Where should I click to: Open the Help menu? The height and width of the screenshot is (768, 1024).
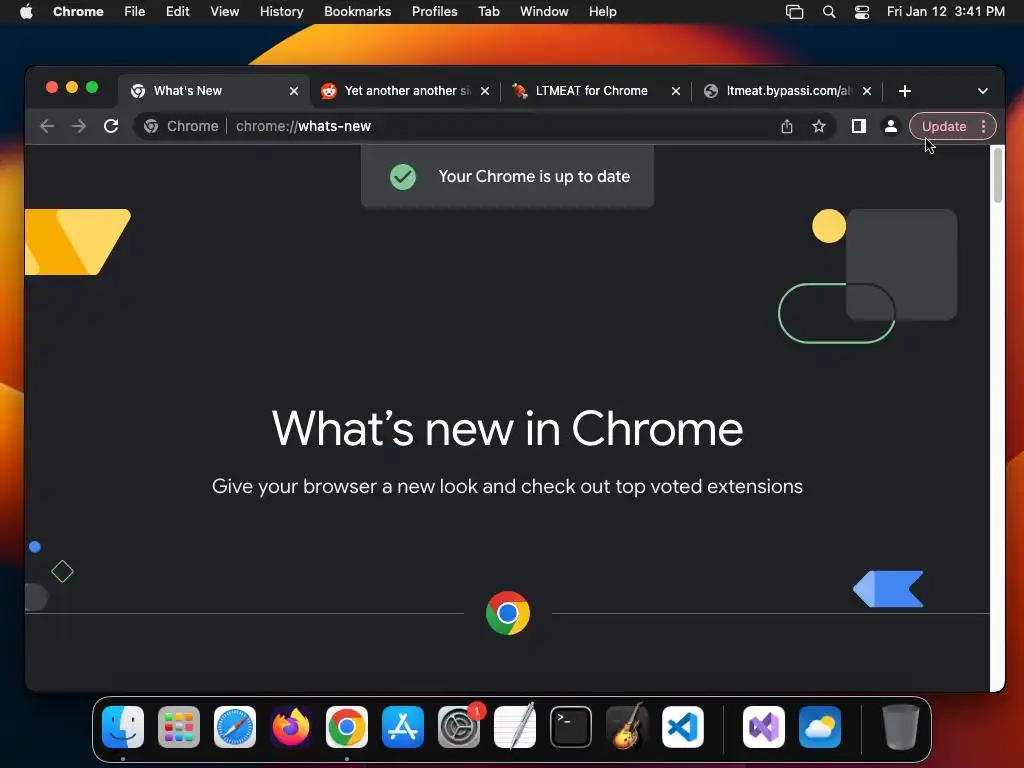(x=602, y=11)
